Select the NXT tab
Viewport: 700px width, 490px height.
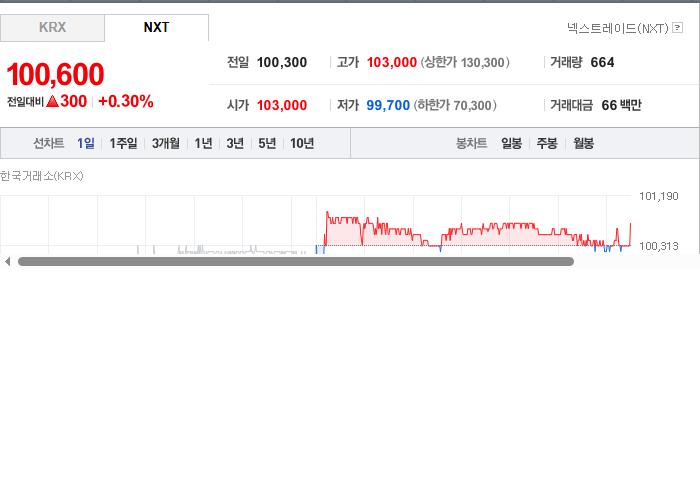tap(156, 28)
